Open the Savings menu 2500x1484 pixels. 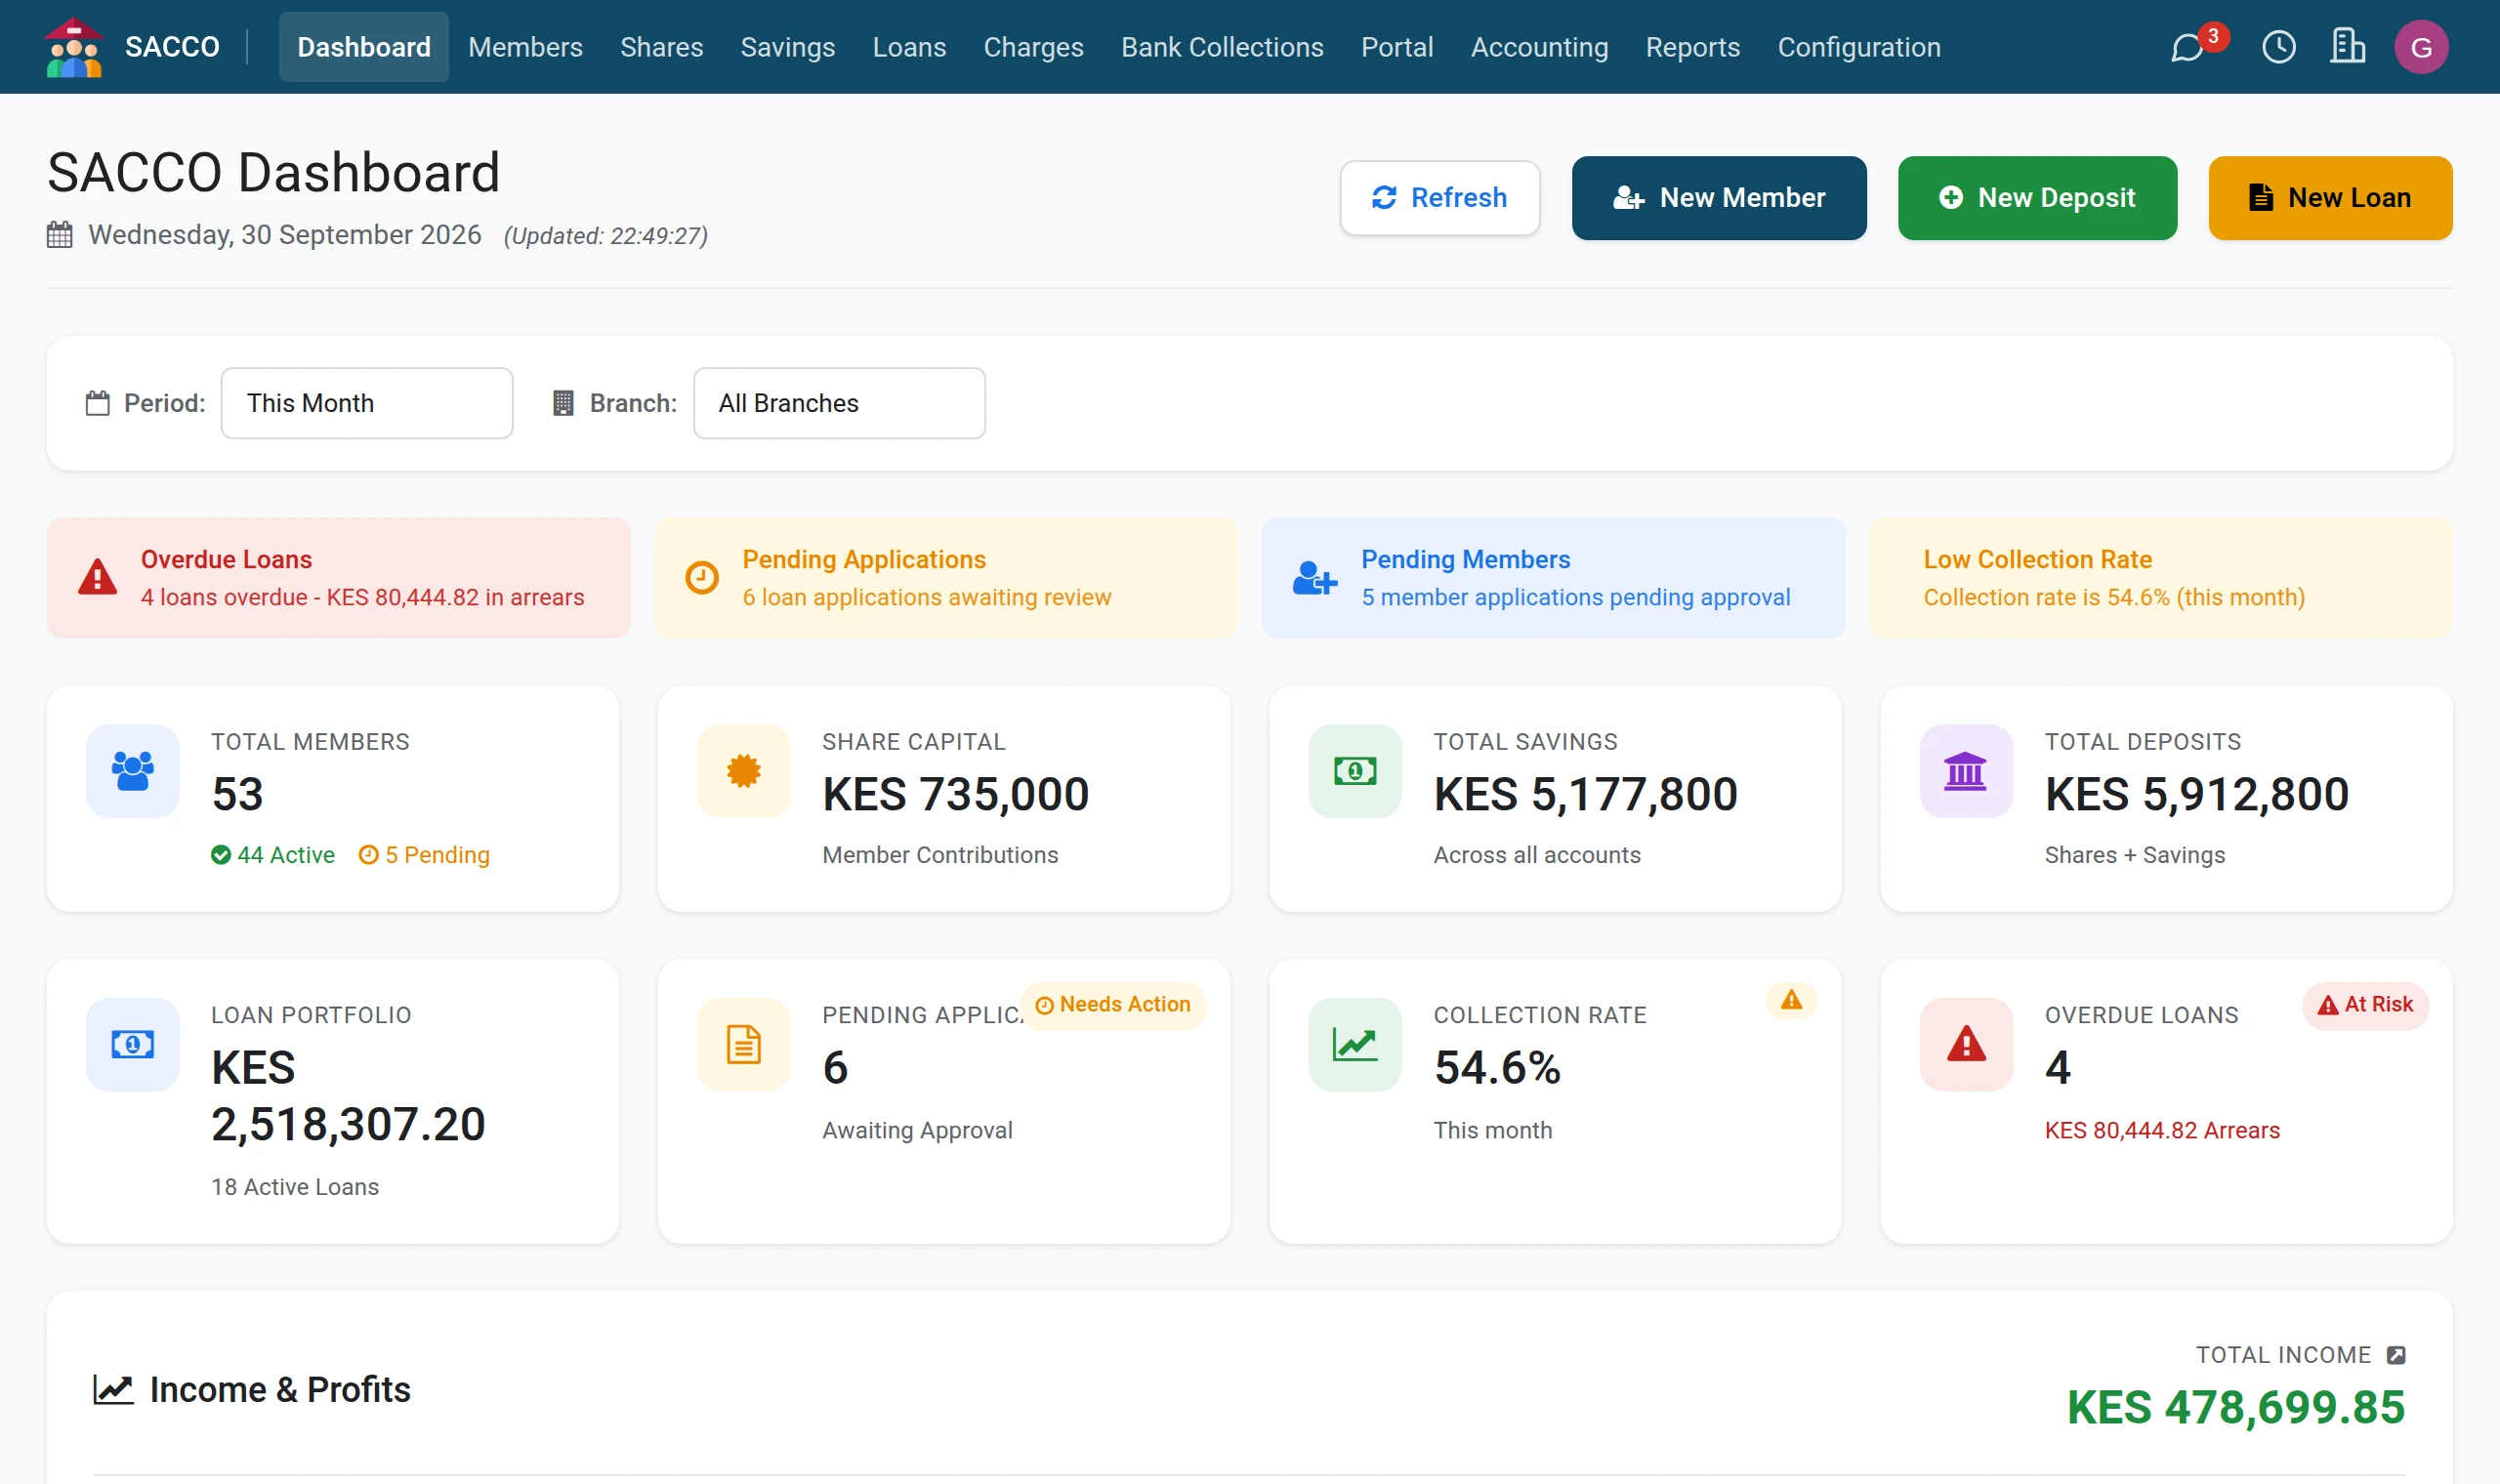(787, 47)
